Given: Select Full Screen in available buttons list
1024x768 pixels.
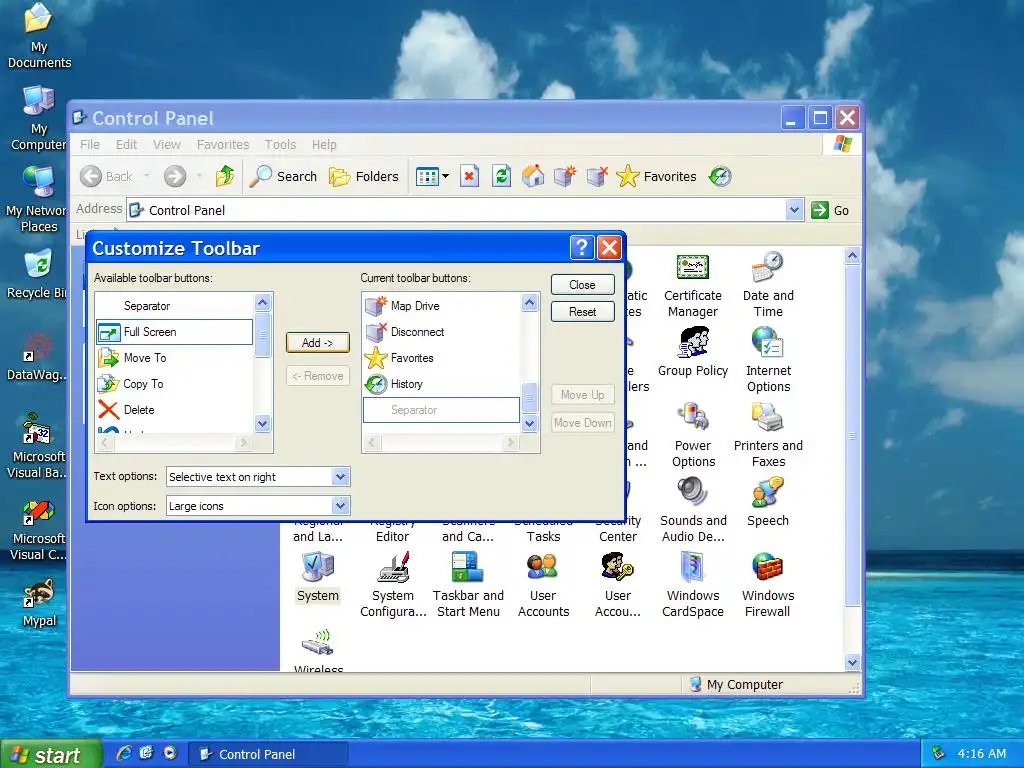Looking at the screenshot, I should (174, 332).
